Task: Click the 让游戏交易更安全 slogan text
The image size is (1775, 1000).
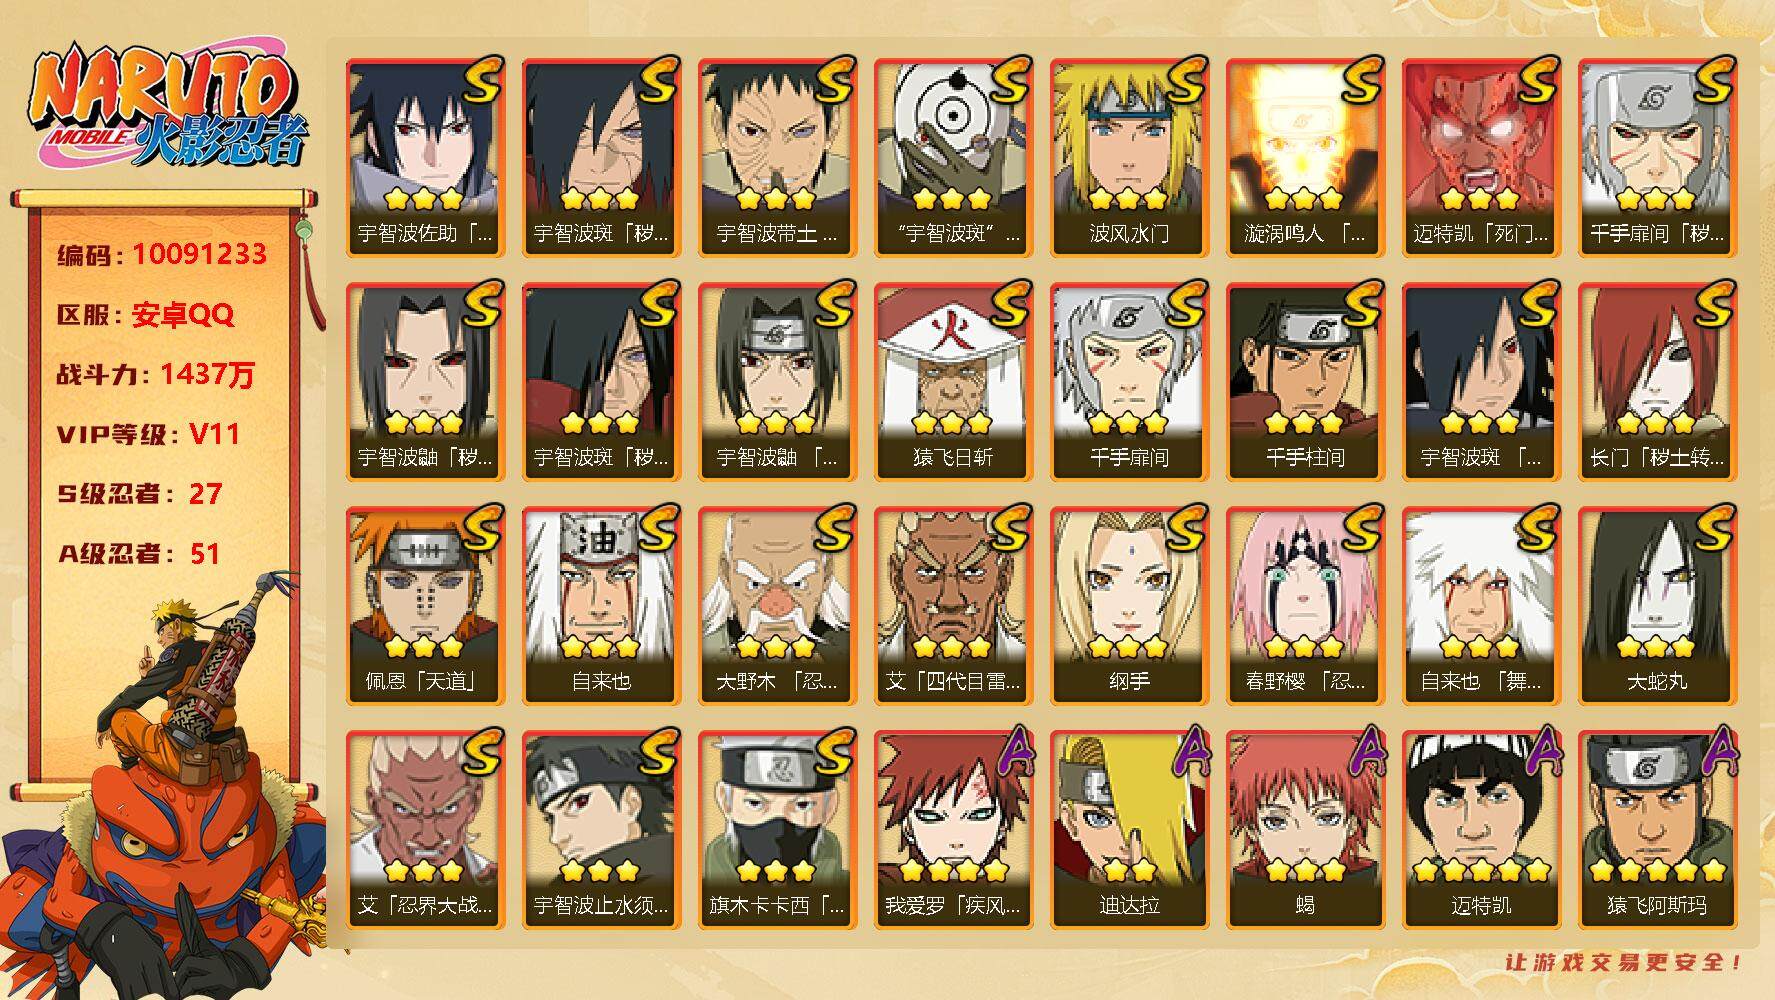Action: (x=1624, y=961)
